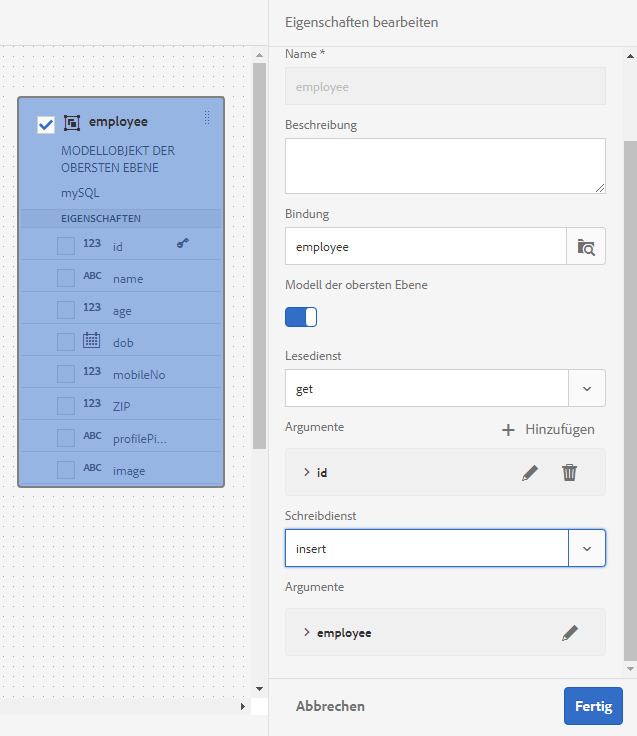Click properties panel scrollbar down arrow

click(x=630, y=669)
